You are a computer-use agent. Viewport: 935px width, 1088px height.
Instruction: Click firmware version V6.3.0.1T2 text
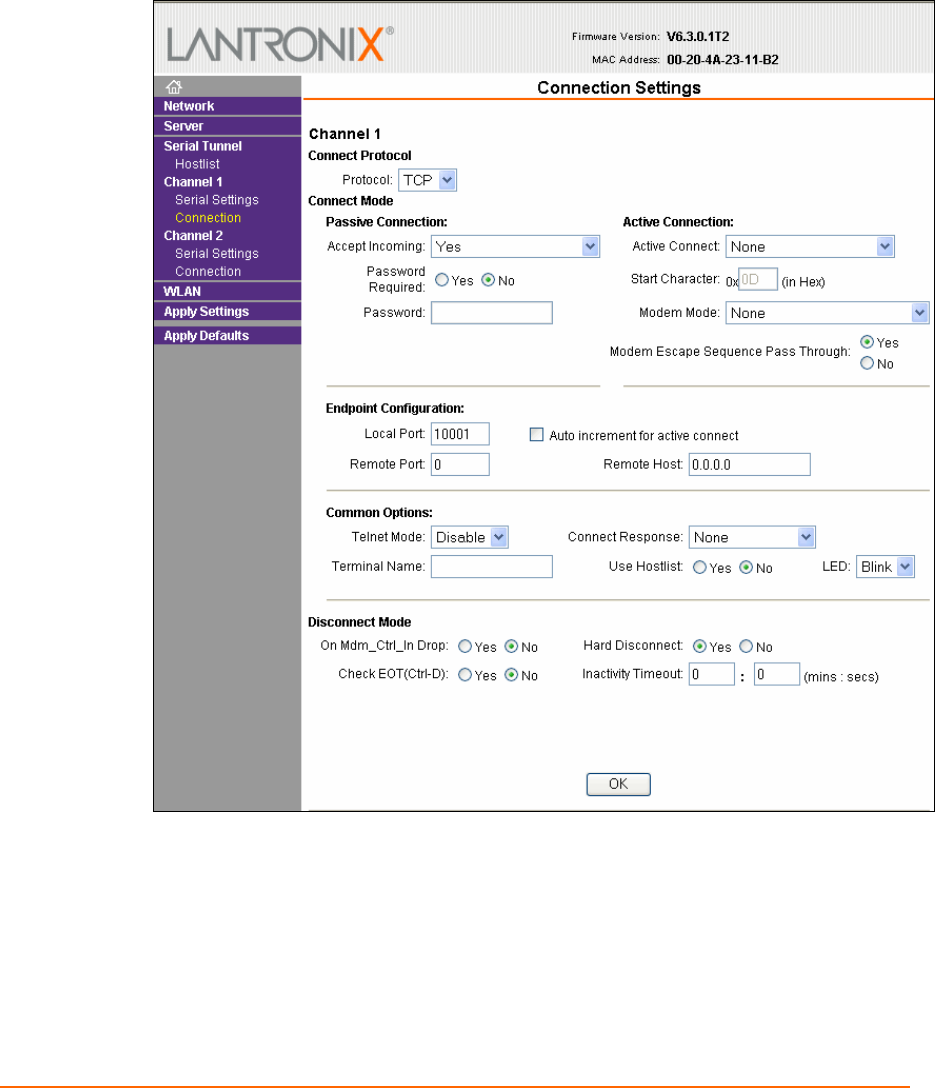click(698, 37)
